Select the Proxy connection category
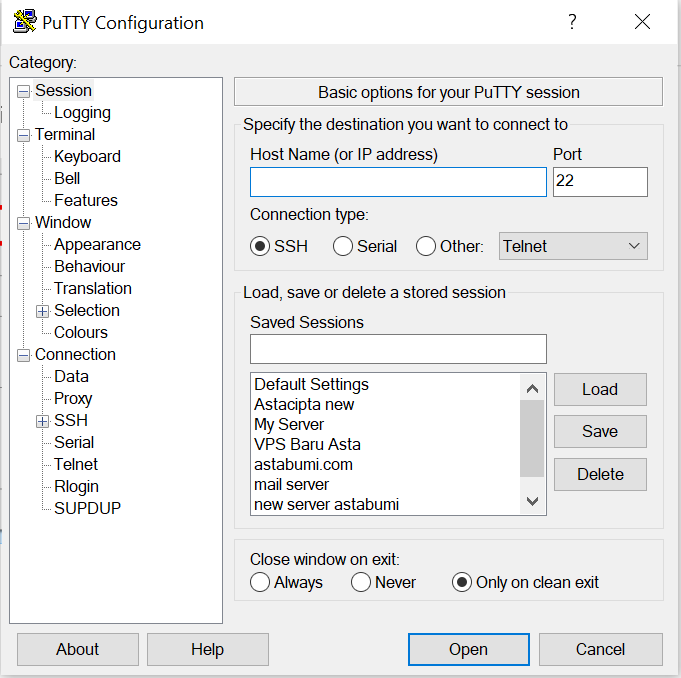681x678 pixels. (73, 398)
